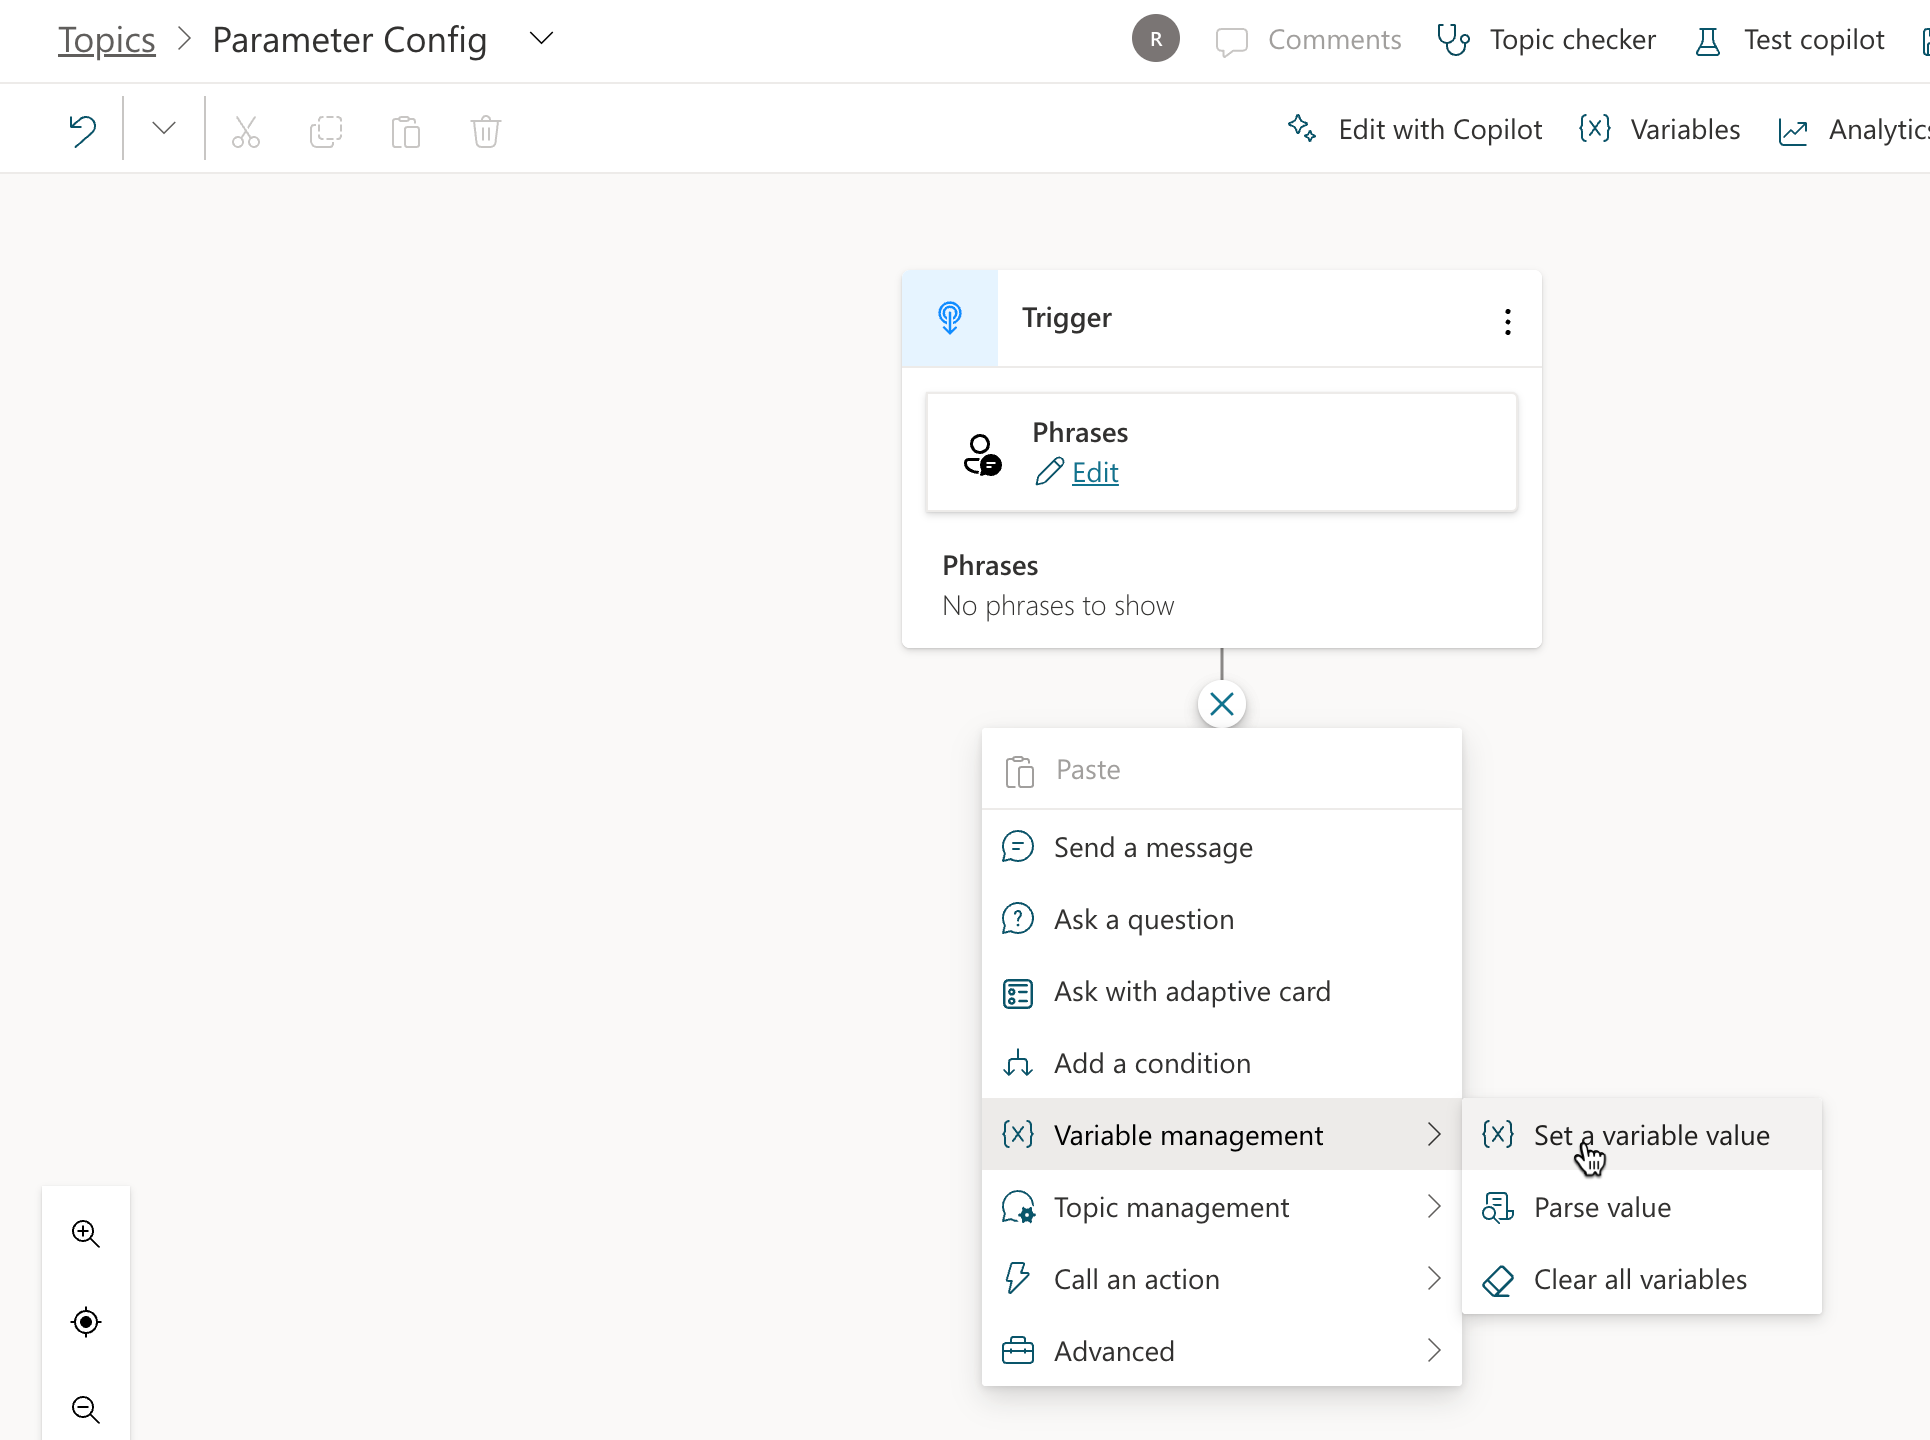This screenshot has height=1440, width=1930.
Task: Click the zoom in magnifier icon
Action: click(x=86, y=1234)
